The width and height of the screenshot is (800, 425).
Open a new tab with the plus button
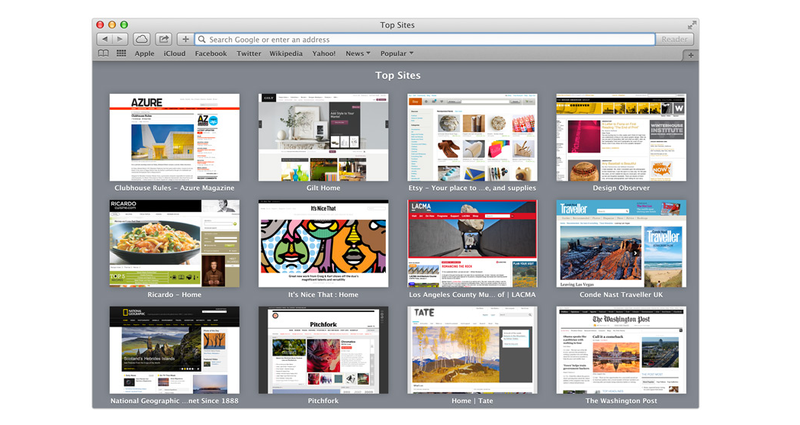point(691,55)
